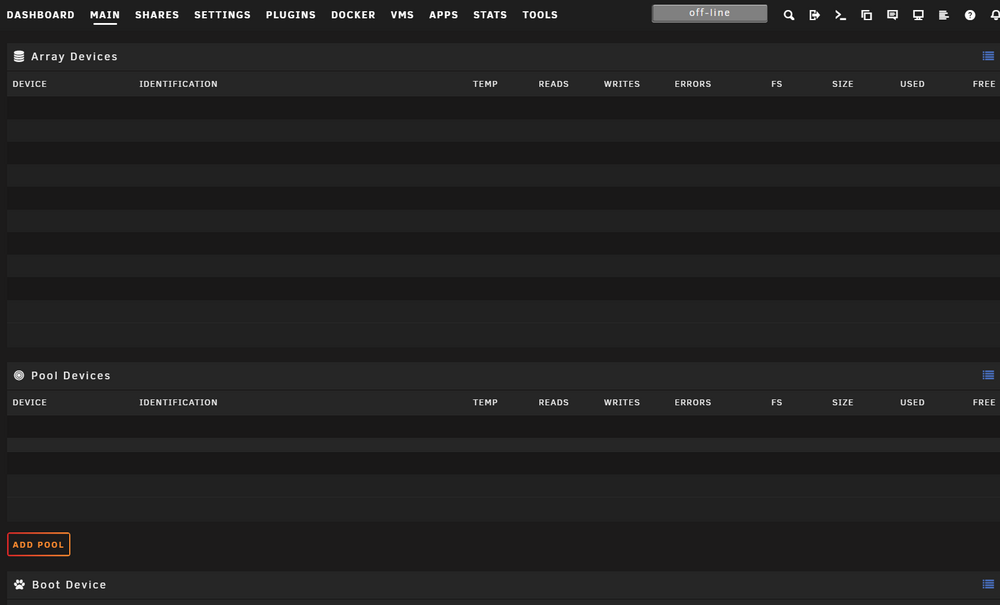The height and width of the screenshot is (605, 1000).
Task: Click TEMP header in Pool Devices table
Action: [485, 402]
